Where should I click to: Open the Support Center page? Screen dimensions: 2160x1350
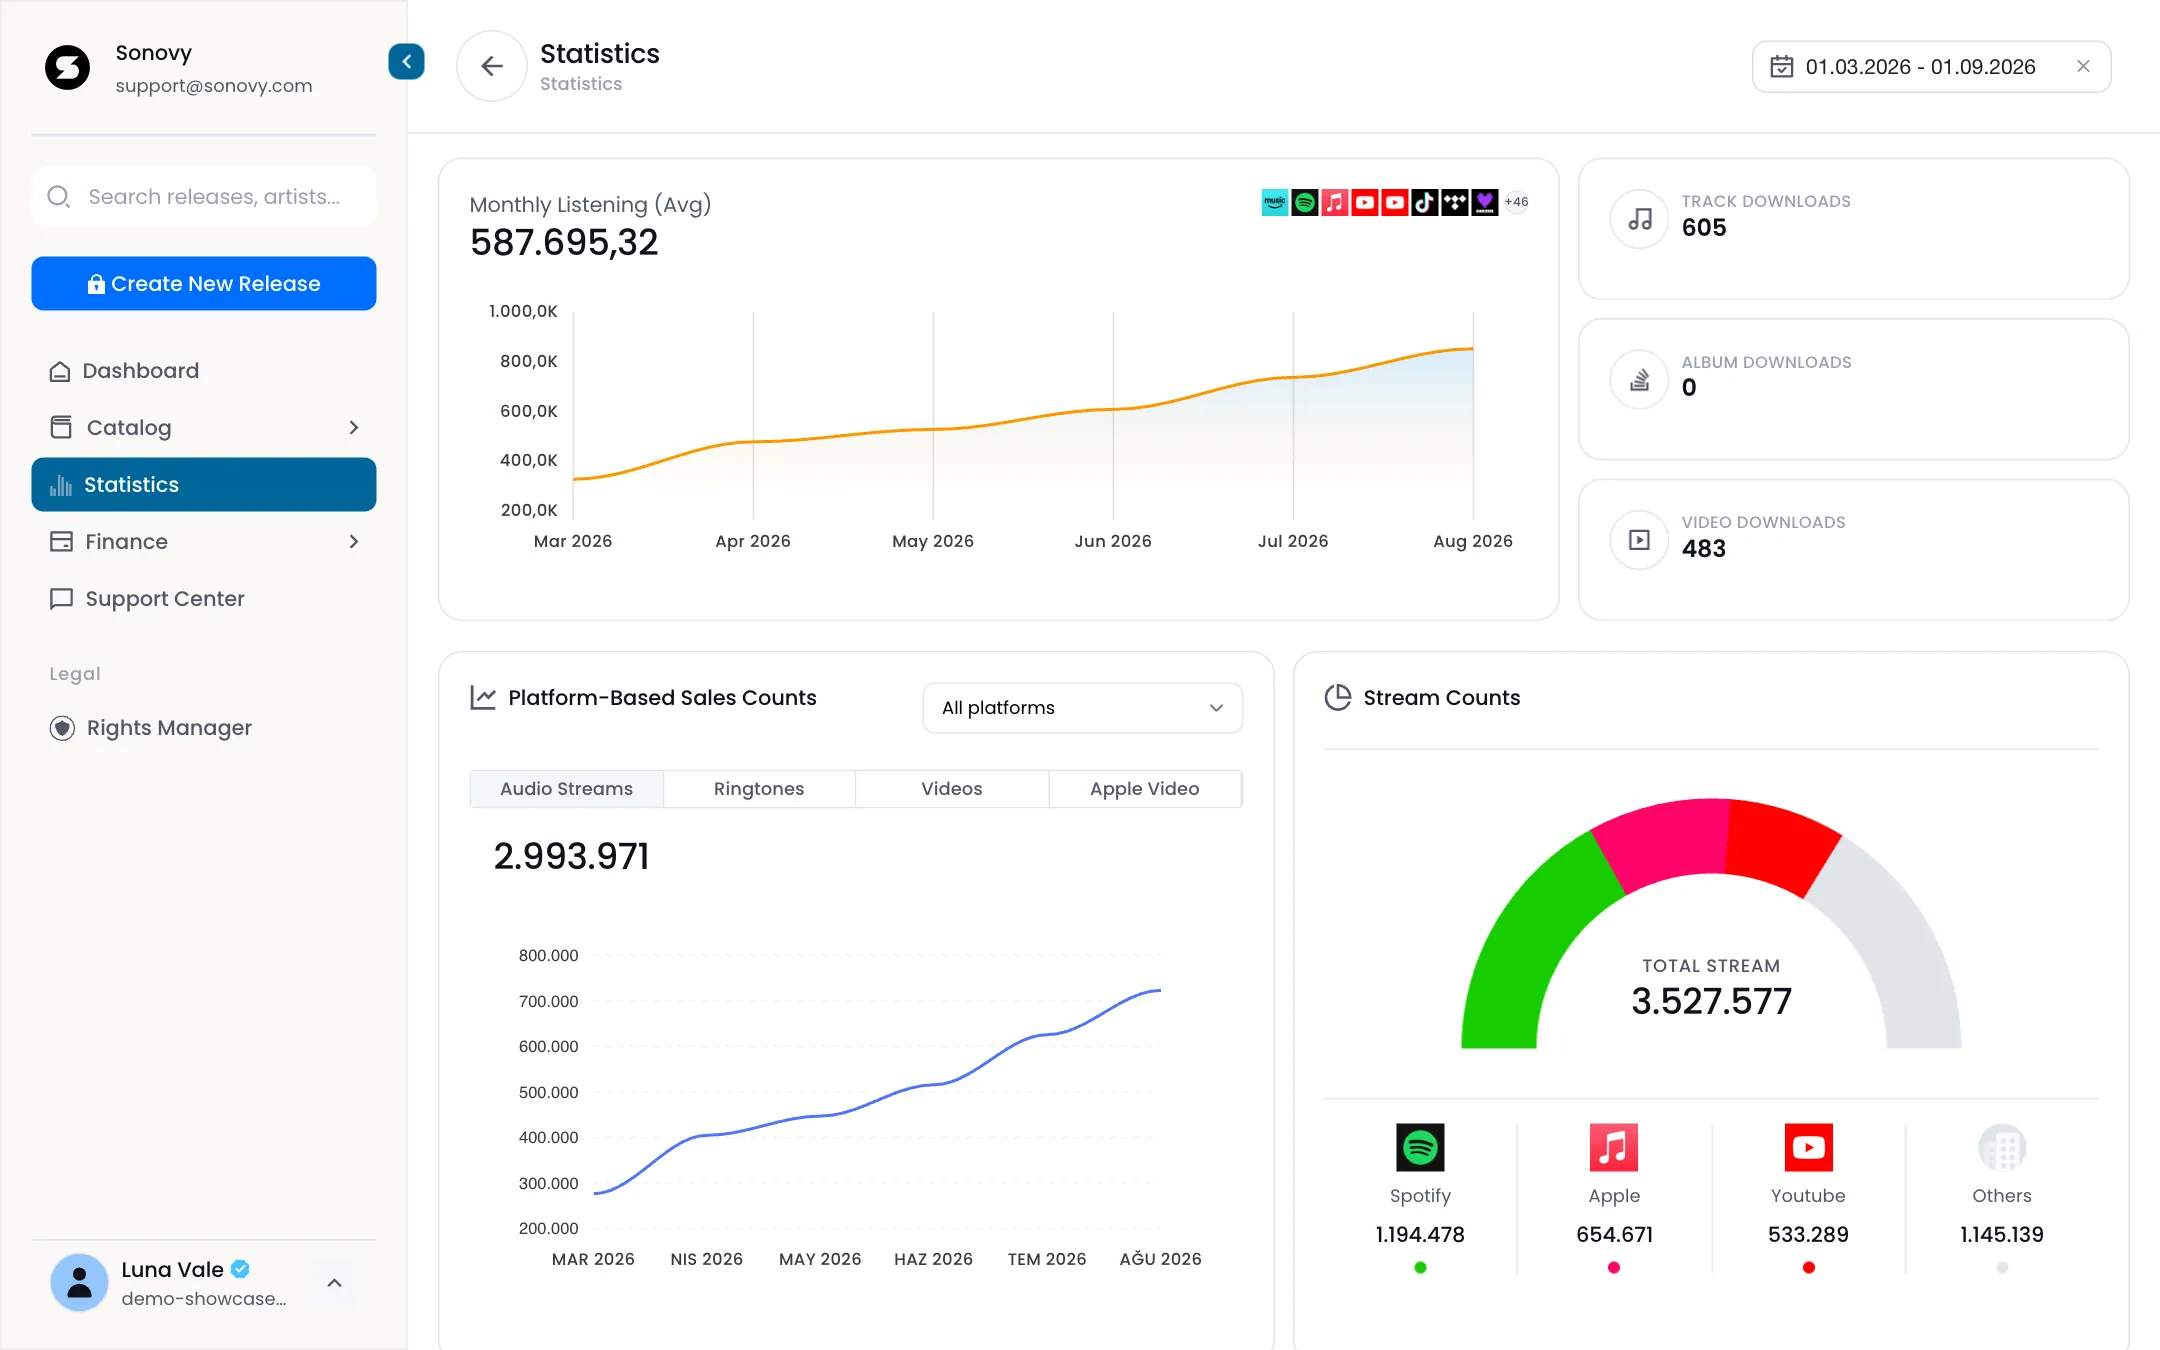pos(204,599)
